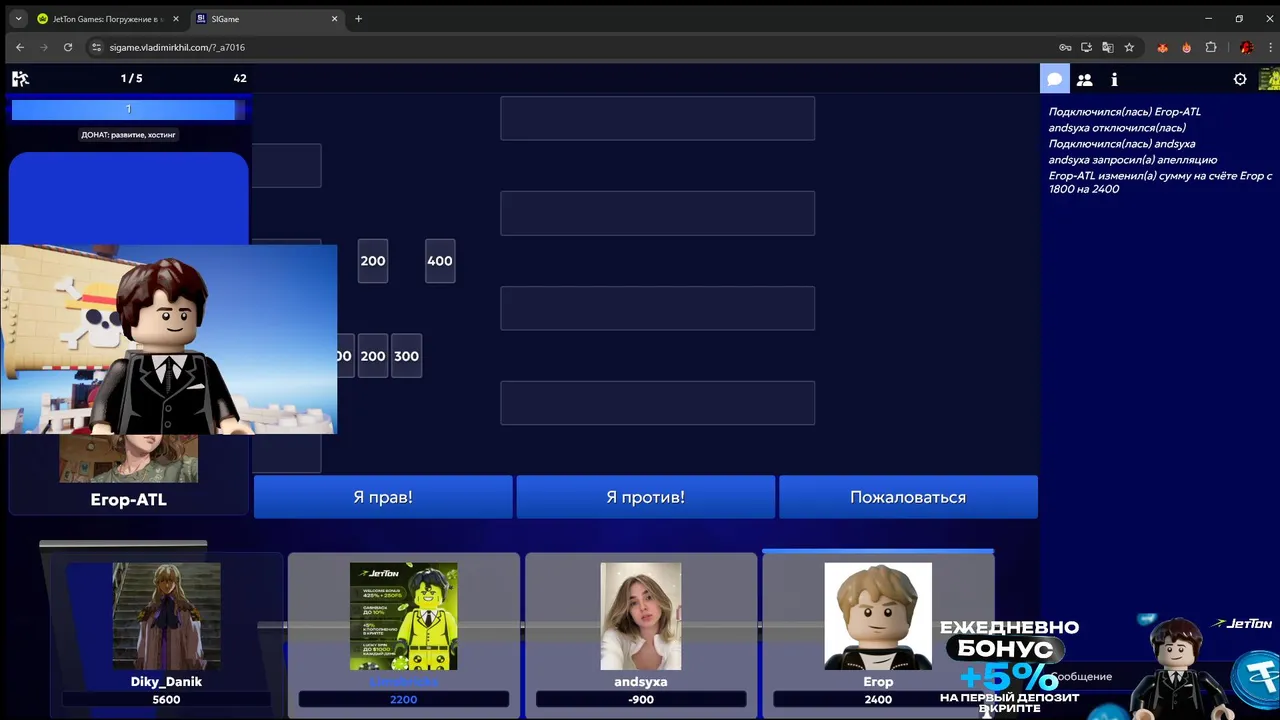Expand the tab search dropdown
1280x720 pixels.
[x=18, y=19]
